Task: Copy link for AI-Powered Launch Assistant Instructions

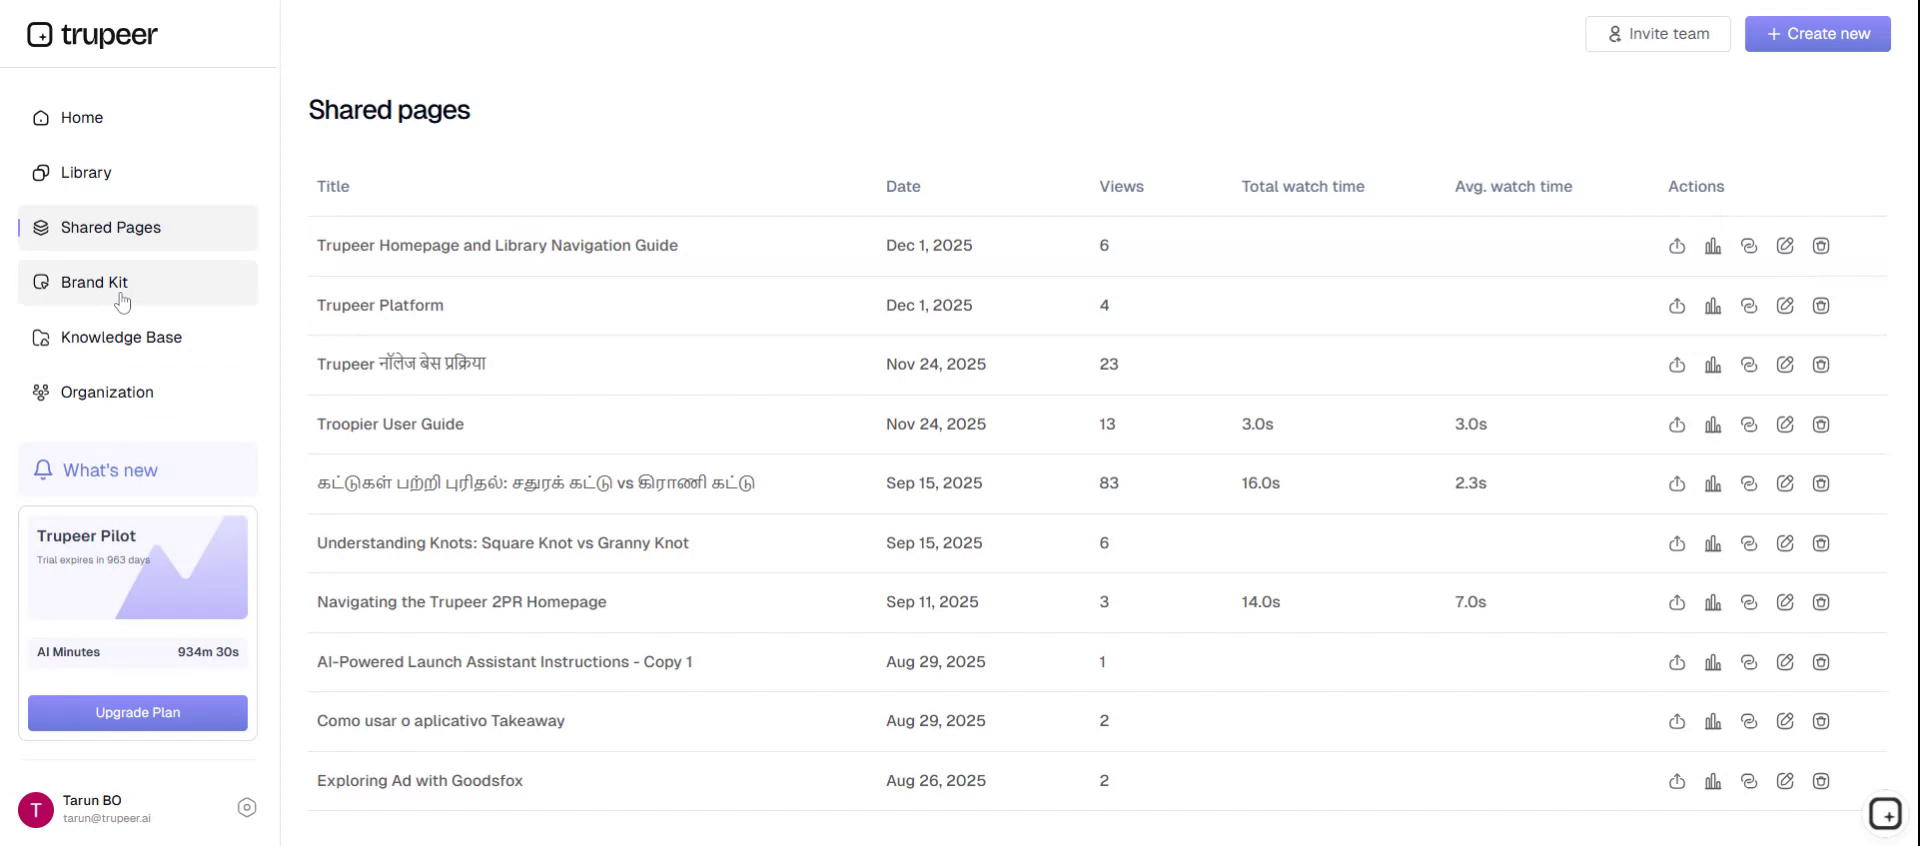Action: [1749, 663]
